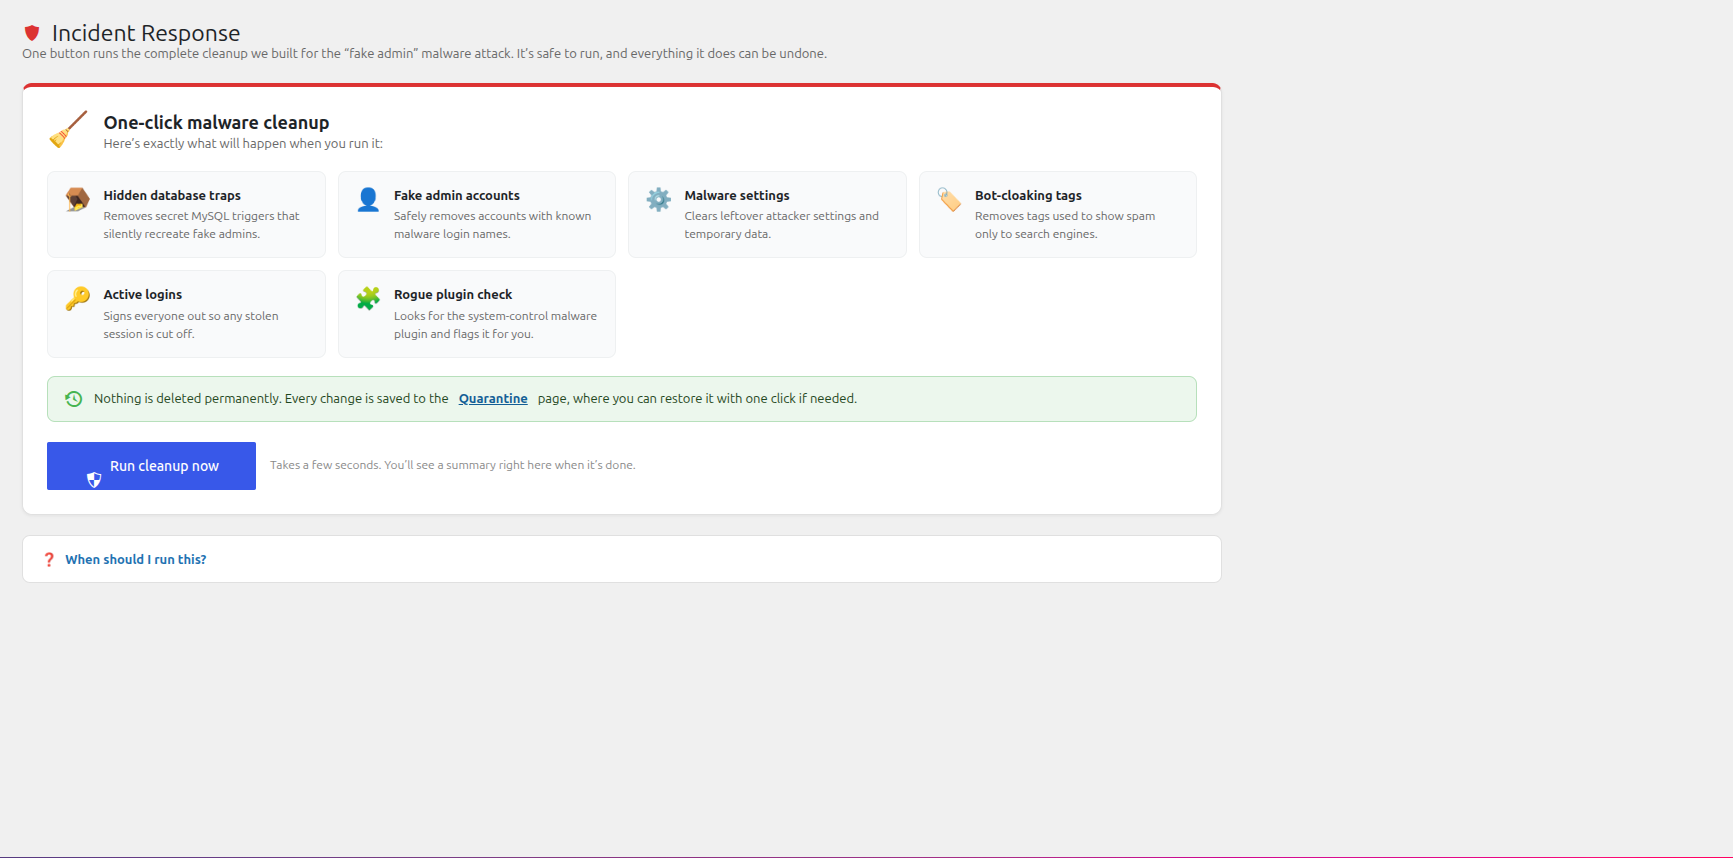Select the Rogue plugin check title
Viewport: 1733px width, 858px height.
(453, 295)
